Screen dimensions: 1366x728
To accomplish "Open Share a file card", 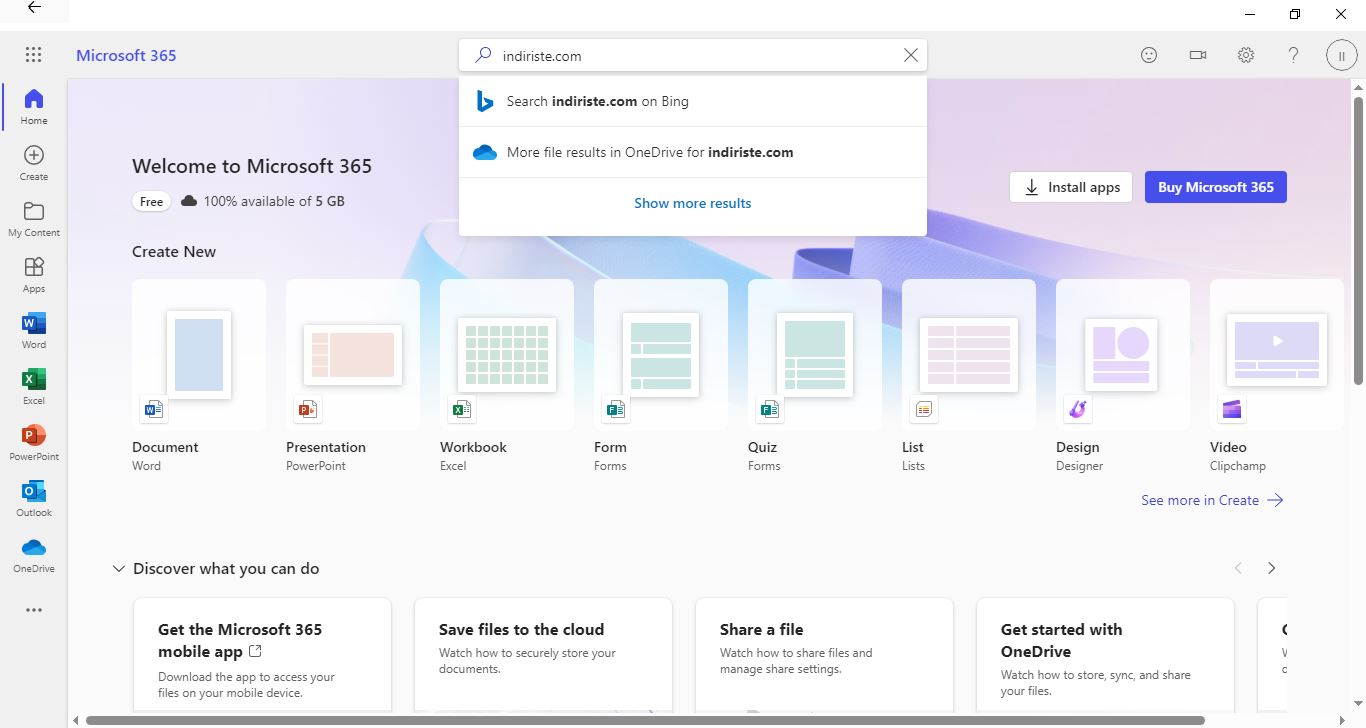I will click(x=824, y=656).
